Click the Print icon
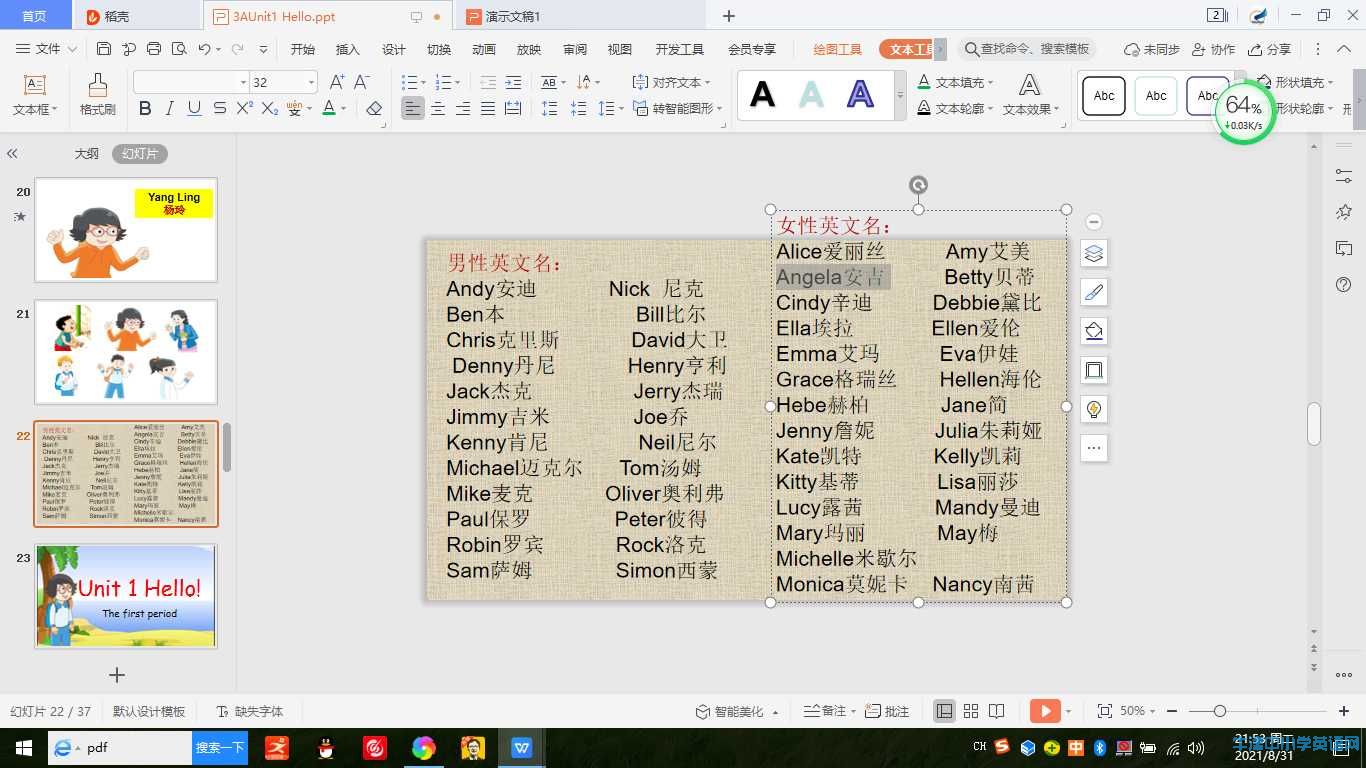 154,49
